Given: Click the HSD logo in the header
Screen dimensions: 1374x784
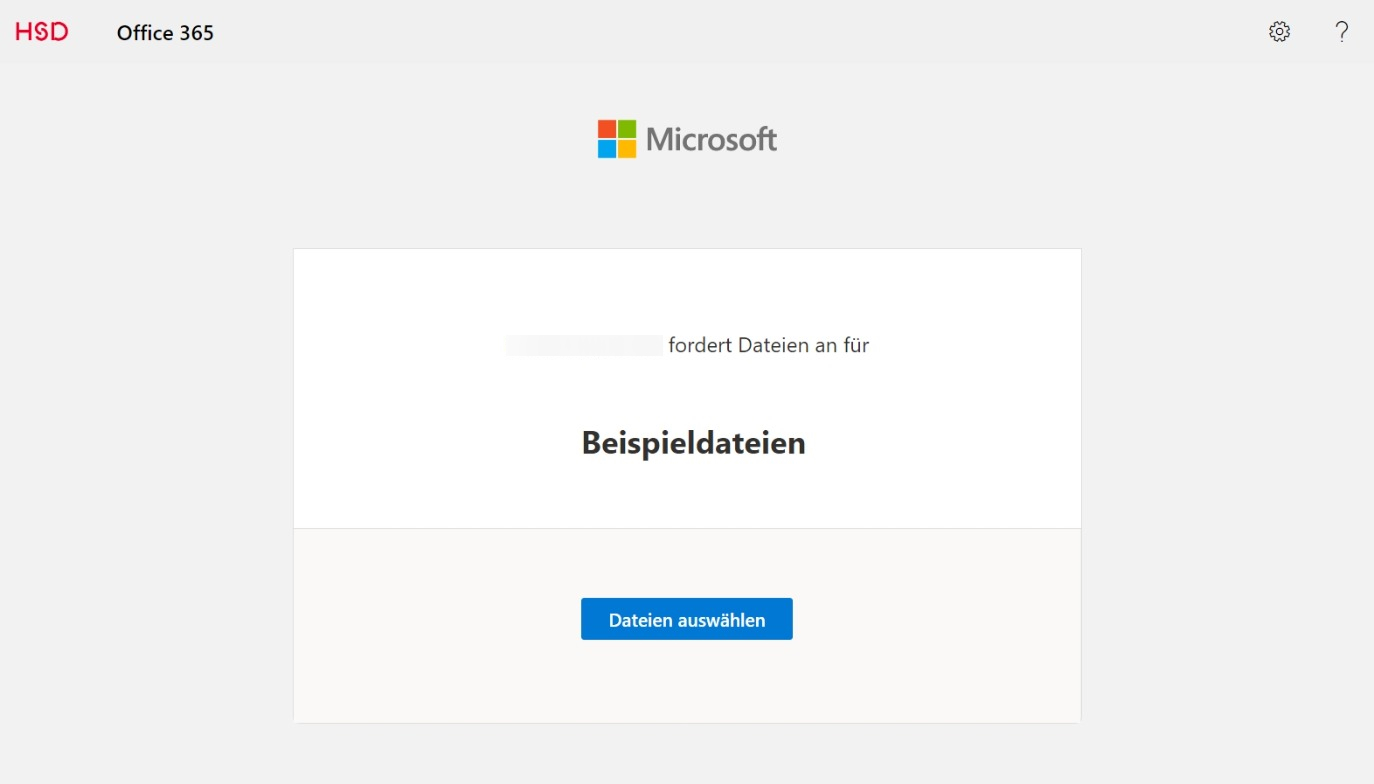Looking at the screenshot, I should coord(42,32).
